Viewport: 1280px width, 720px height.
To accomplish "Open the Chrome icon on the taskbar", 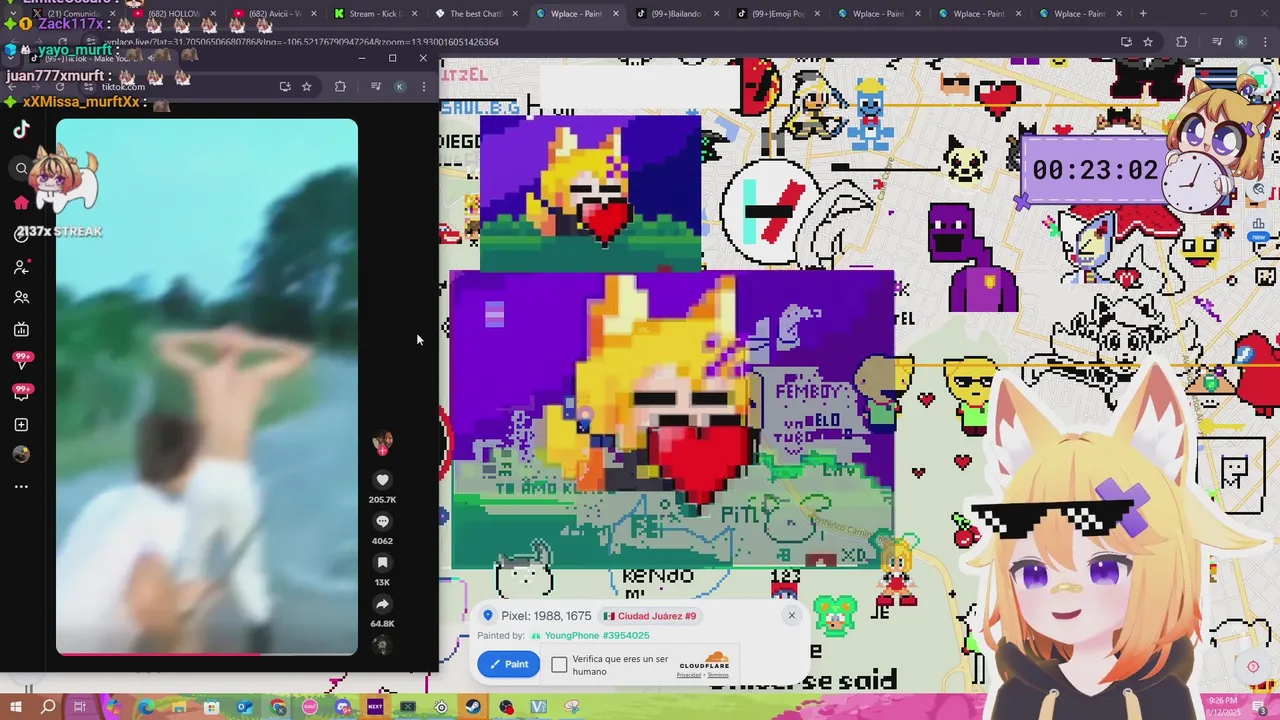I will click(277, 707).
